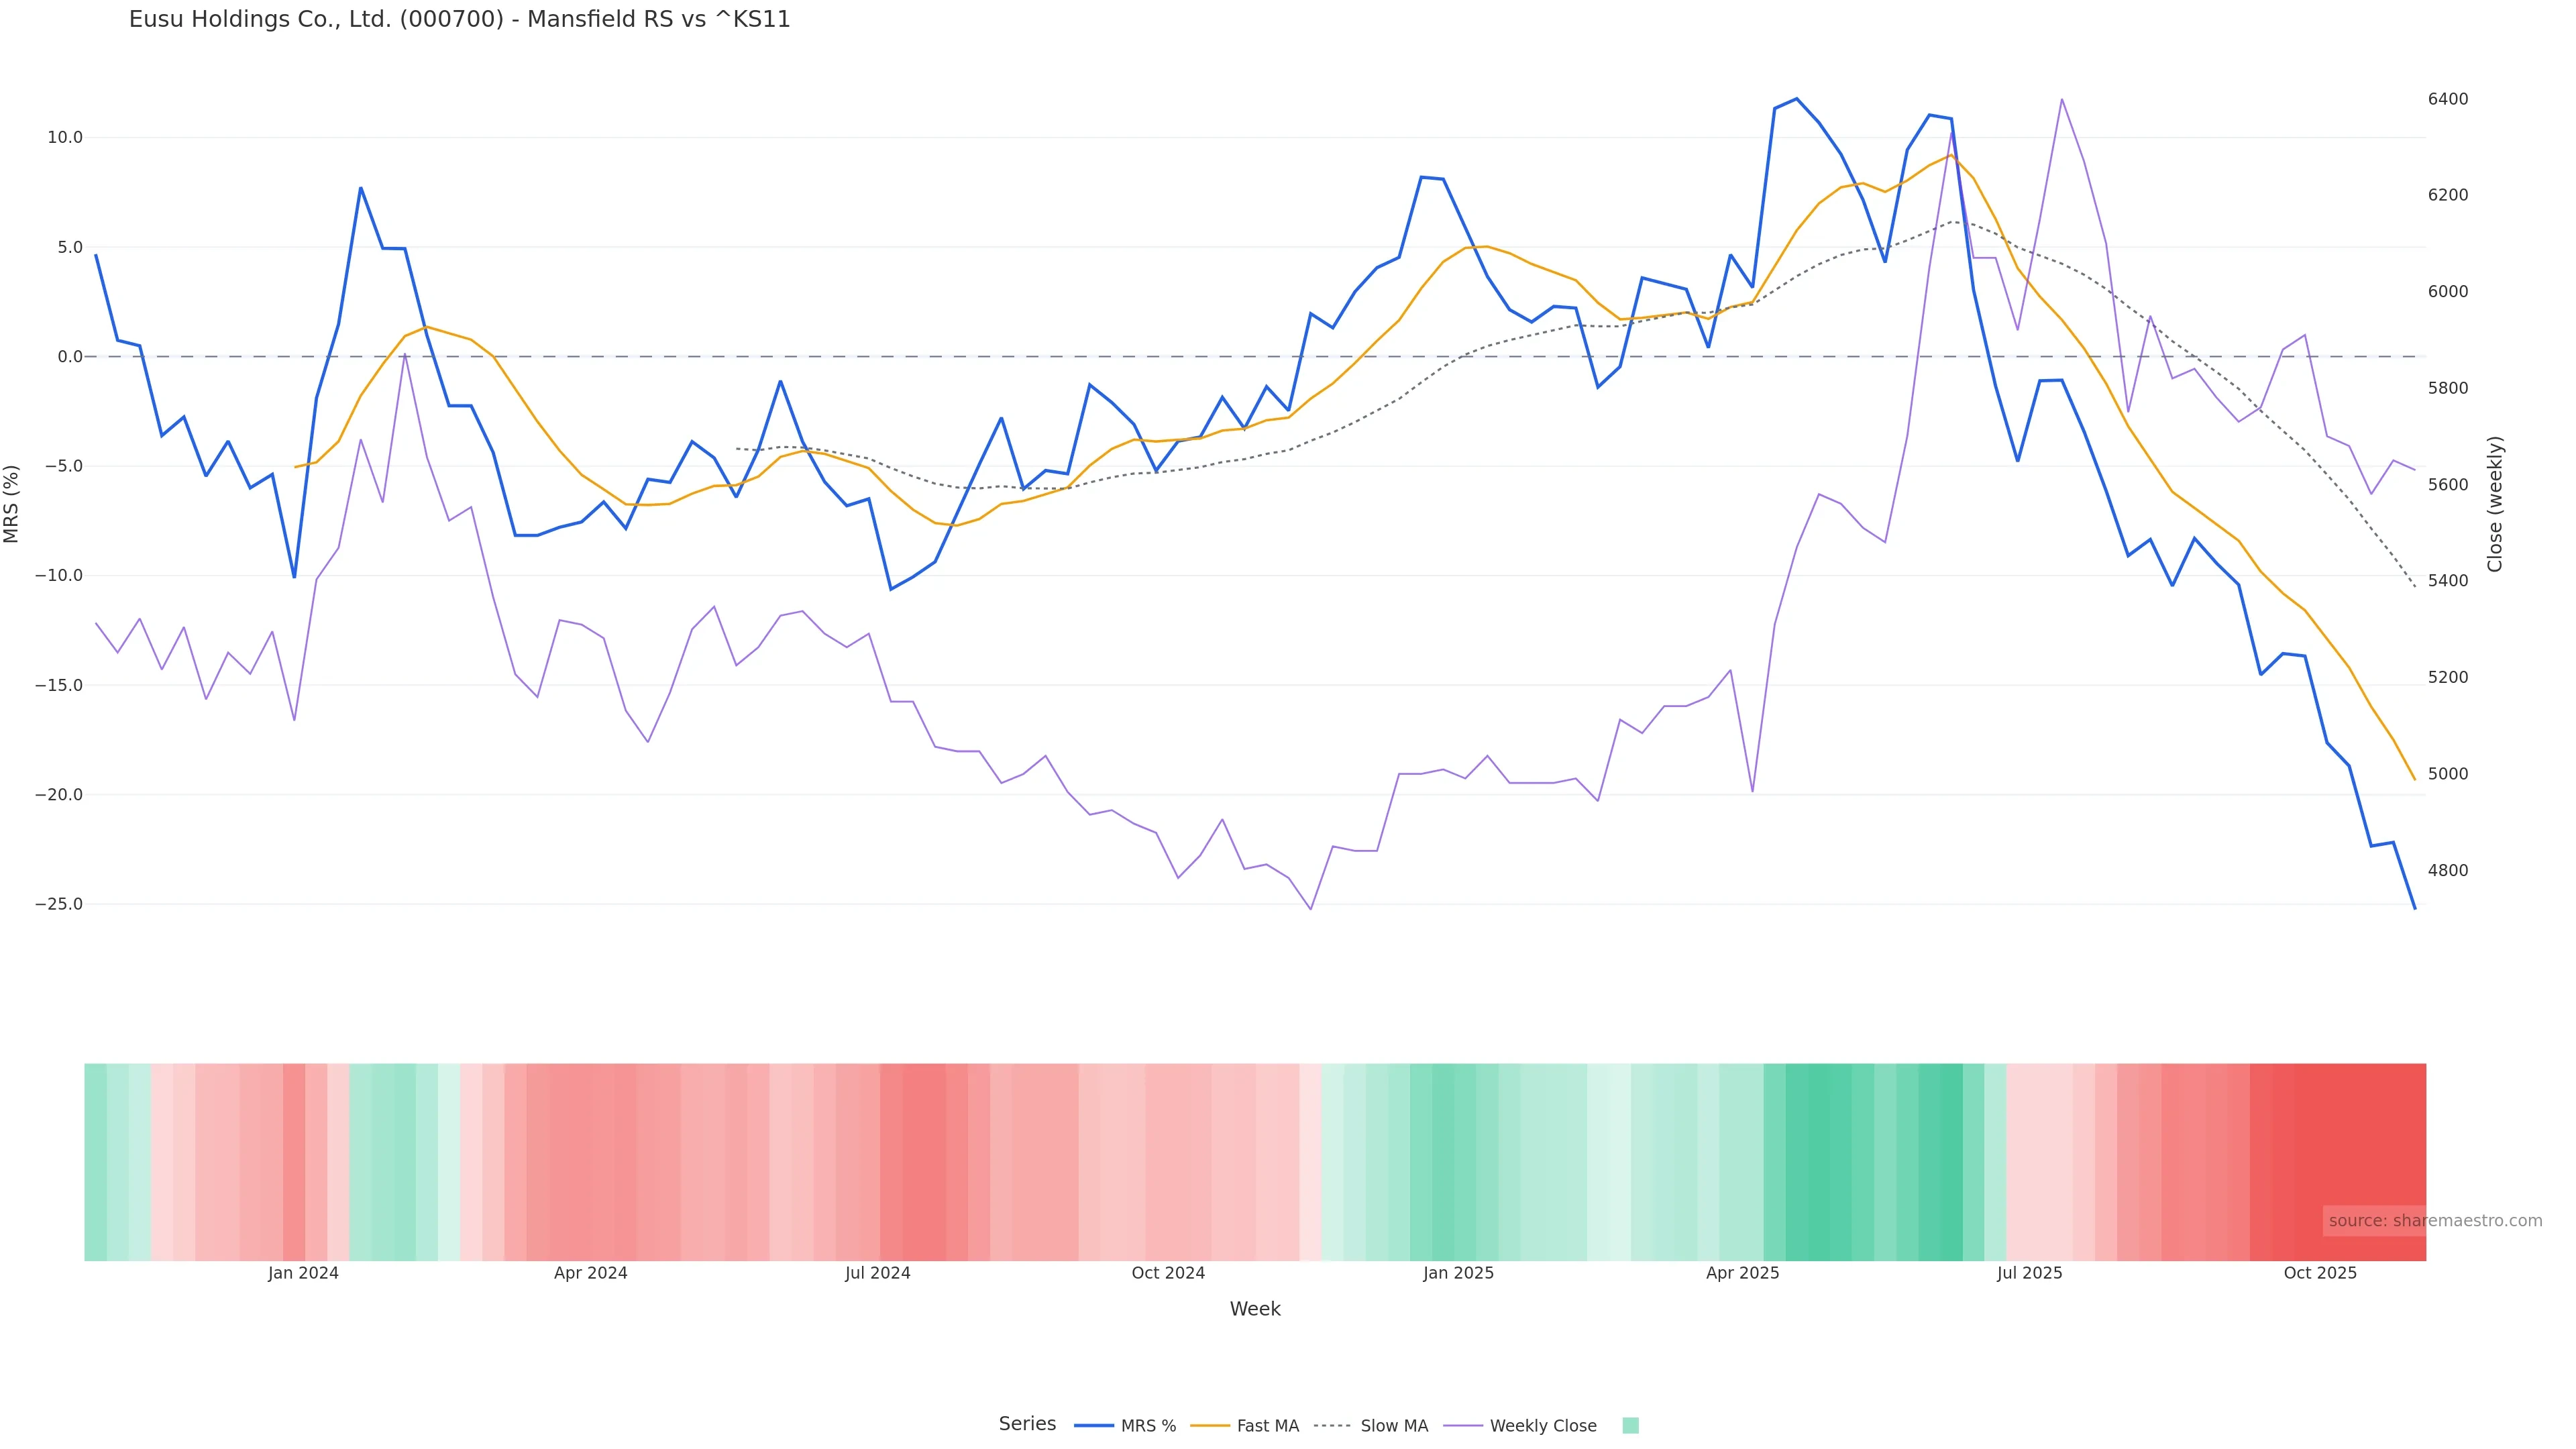The image size is (2576, 1449).
Task: Click the 'Jan 2024' x-axis tick label
Action: (303, 1273)
